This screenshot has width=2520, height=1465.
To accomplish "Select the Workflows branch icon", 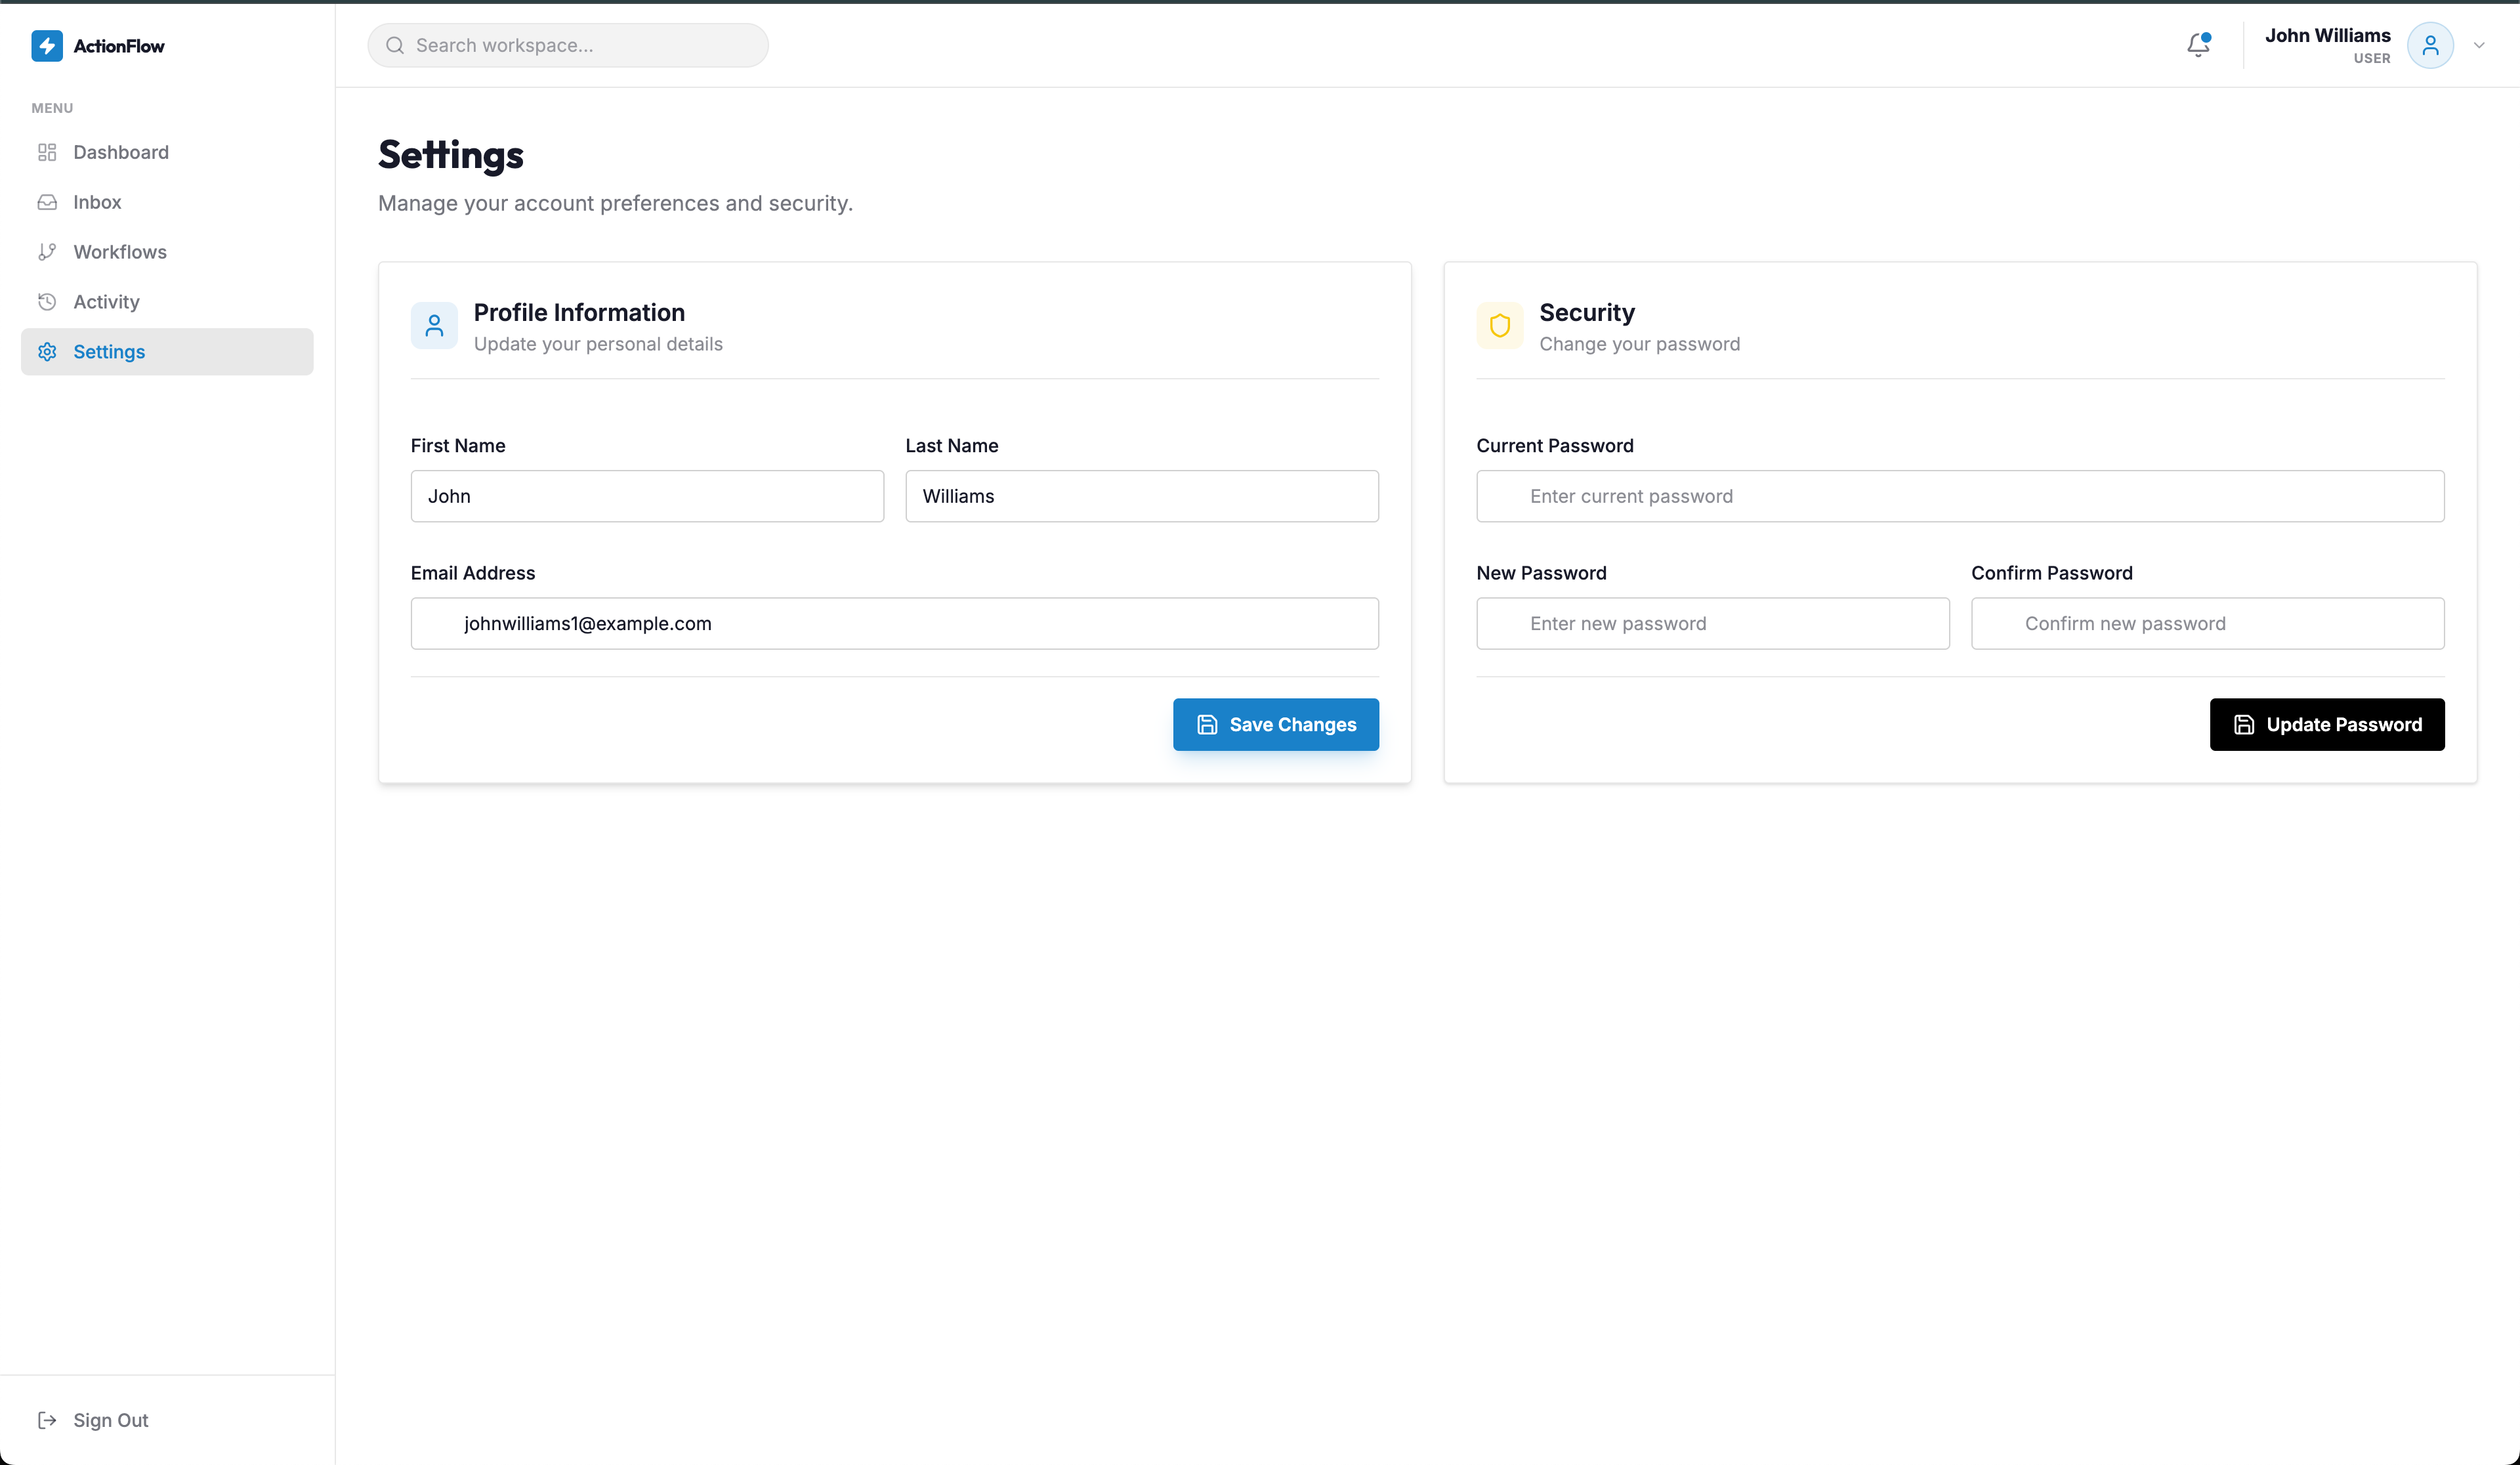I will click(47, 251).
